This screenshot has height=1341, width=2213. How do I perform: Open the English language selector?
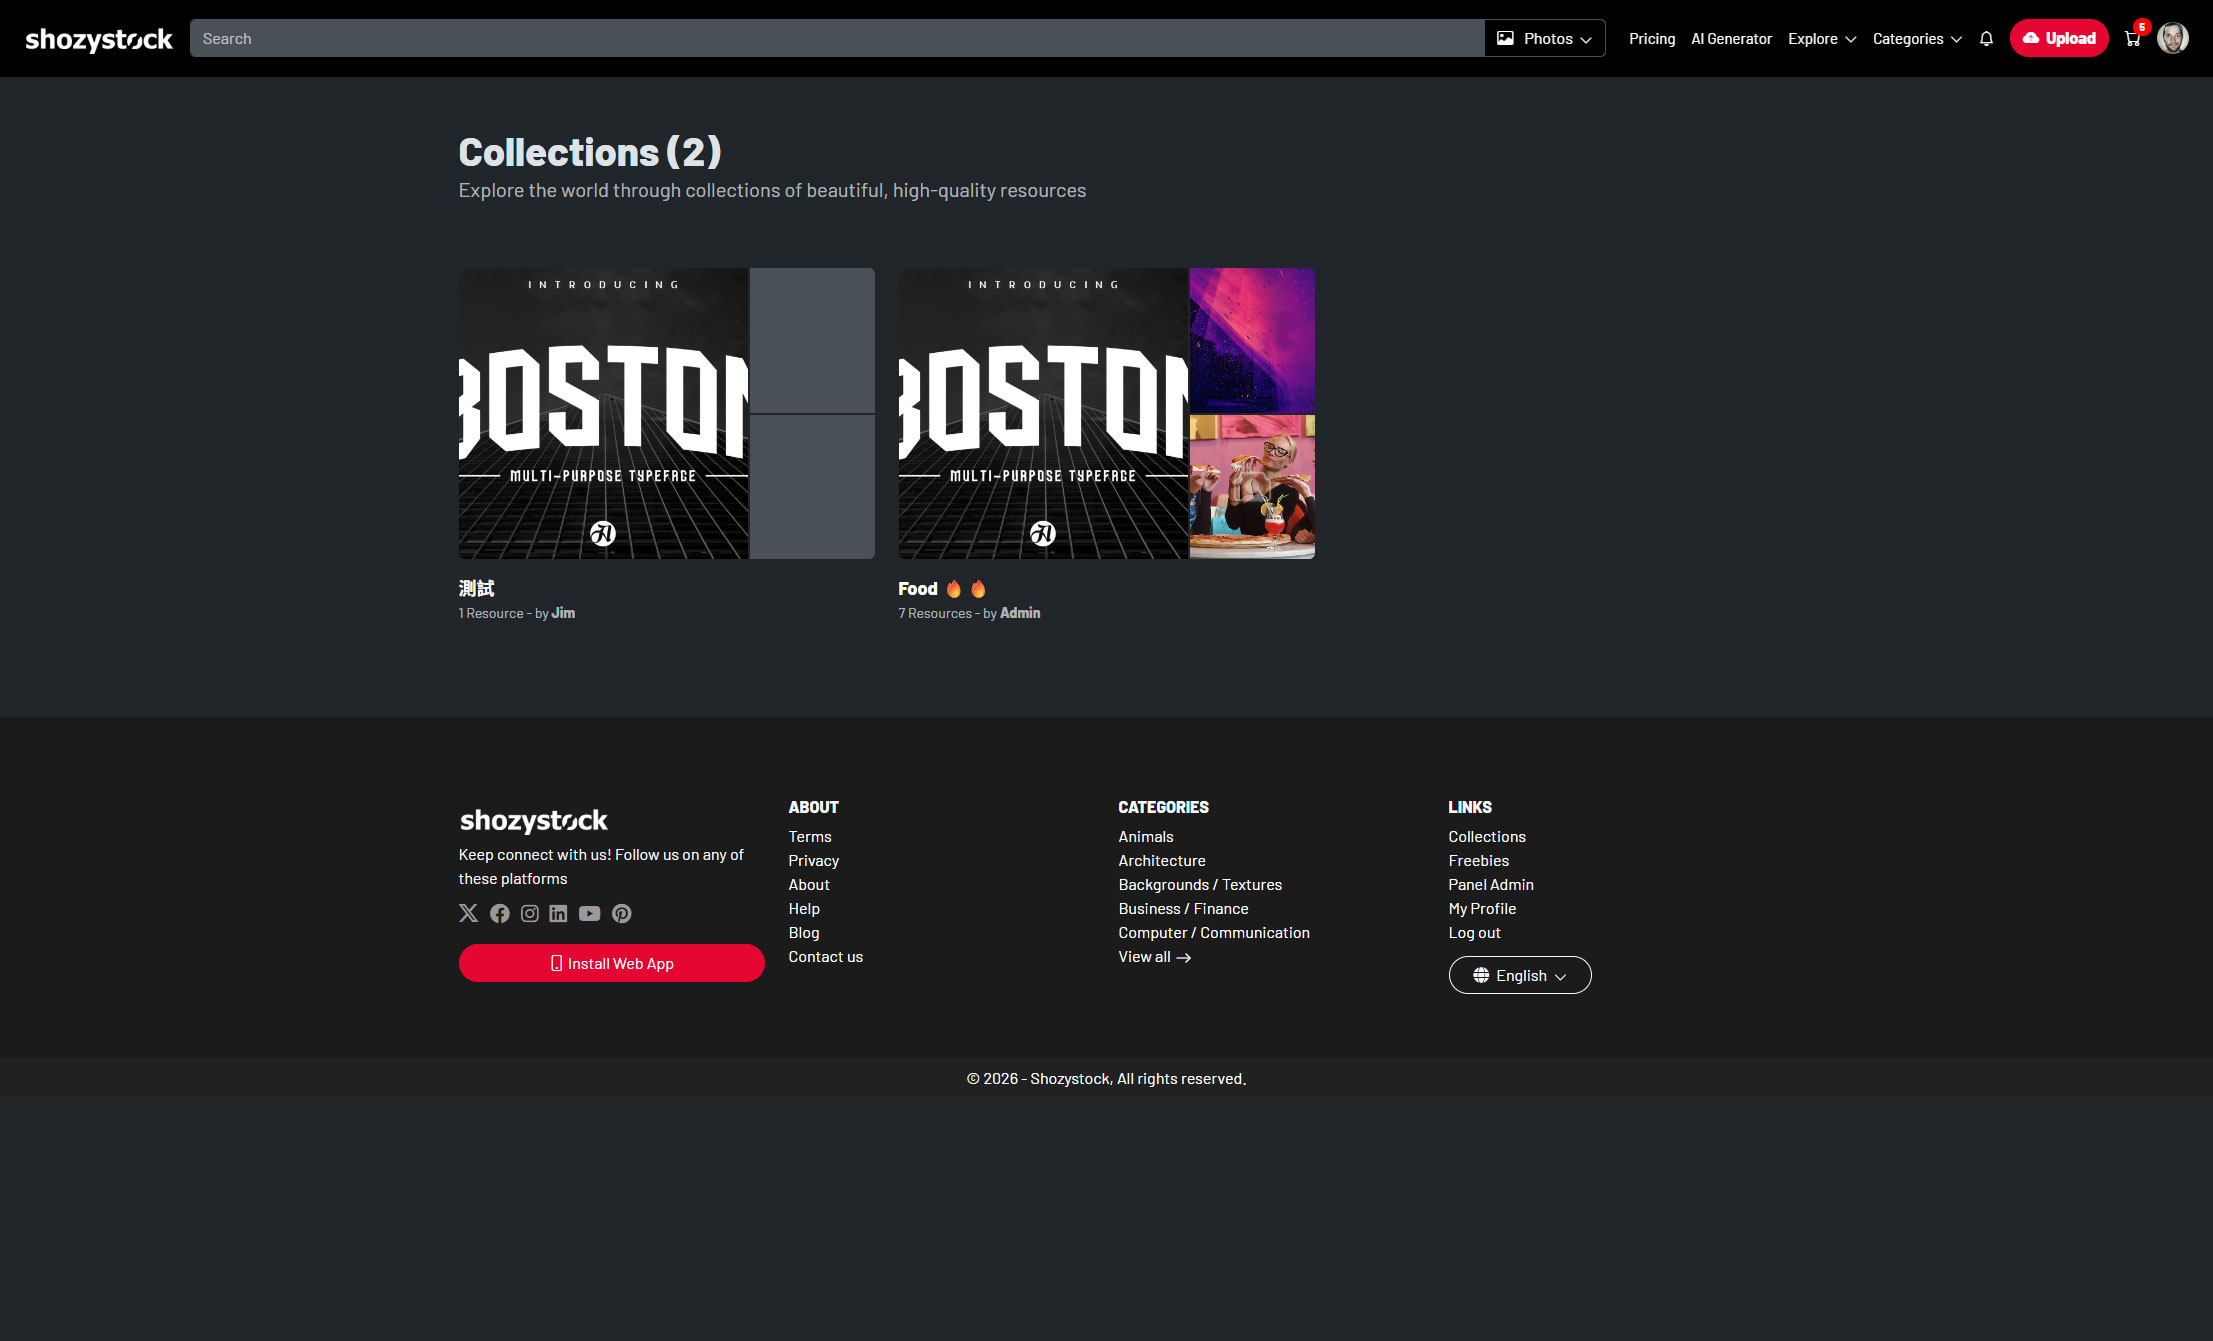[x=1519, y=975]
